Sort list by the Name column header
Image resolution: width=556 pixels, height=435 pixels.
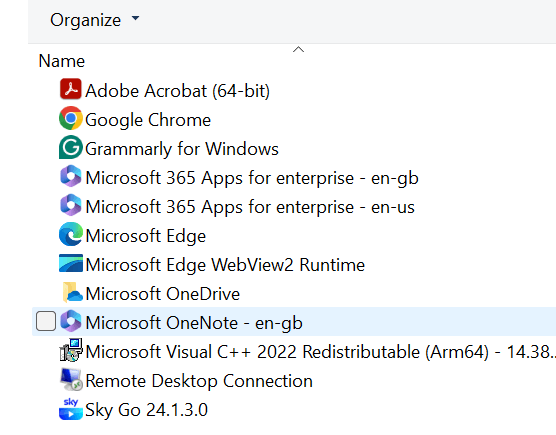pos(62,61)
